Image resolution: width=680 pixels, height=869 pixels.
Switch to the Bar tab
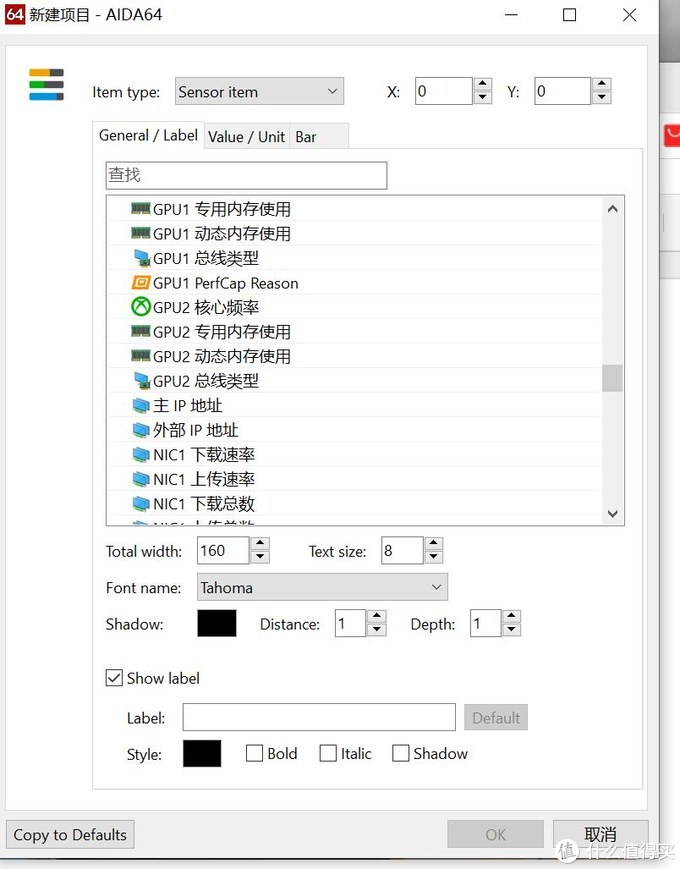[x=319, y=137]
